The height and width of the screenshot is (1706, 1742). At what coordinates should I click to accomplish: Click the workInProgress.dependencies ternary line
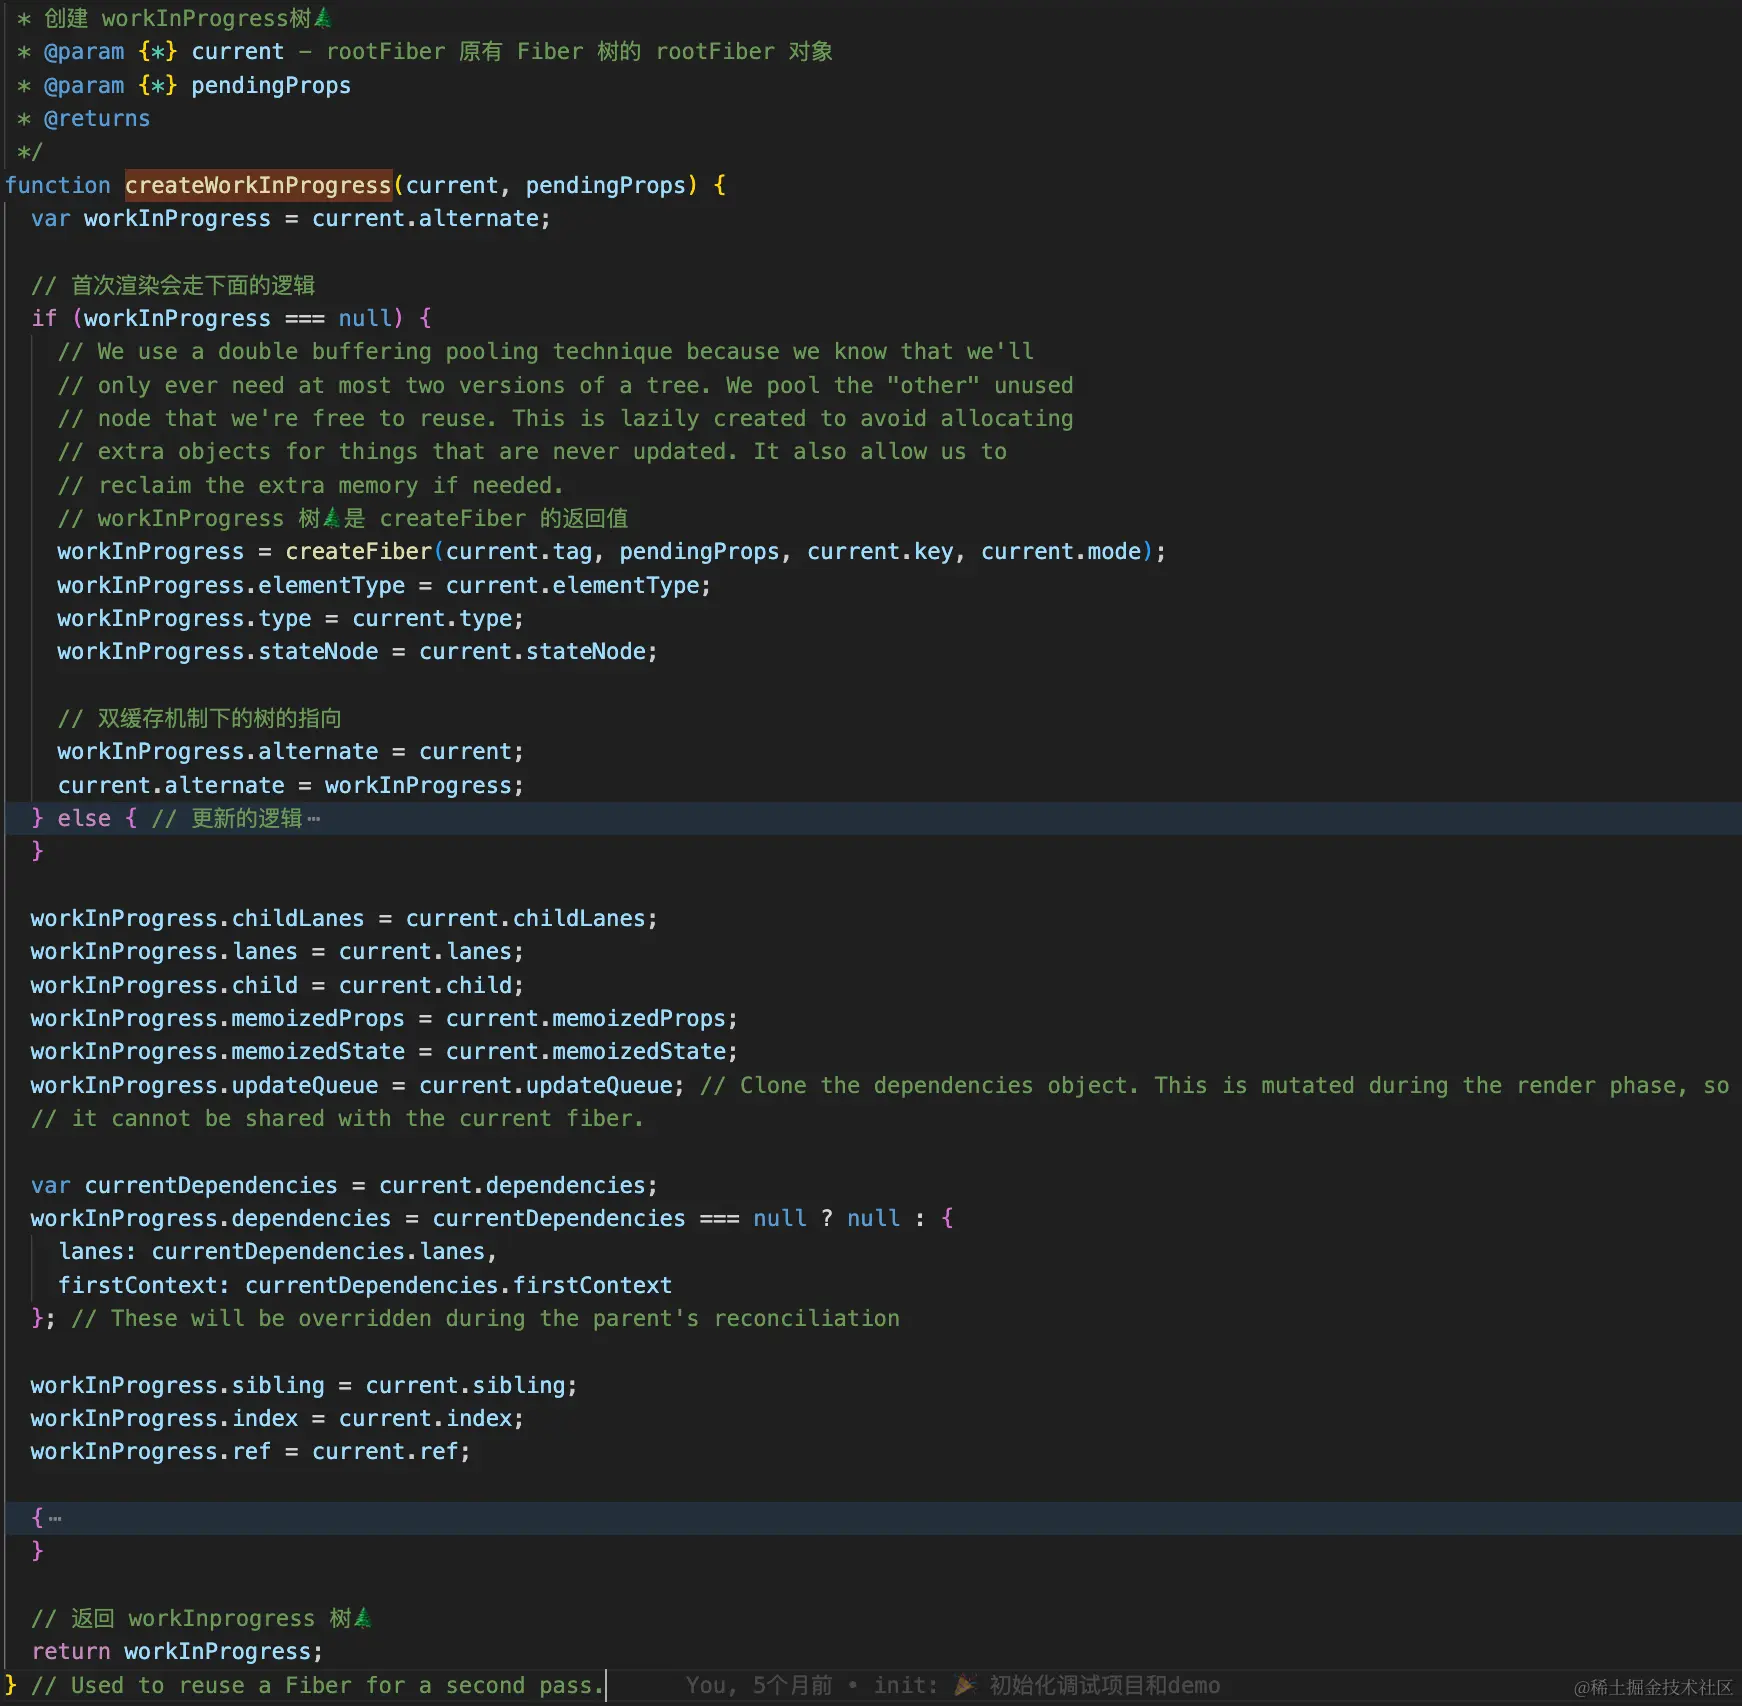tap(492, 1218)
